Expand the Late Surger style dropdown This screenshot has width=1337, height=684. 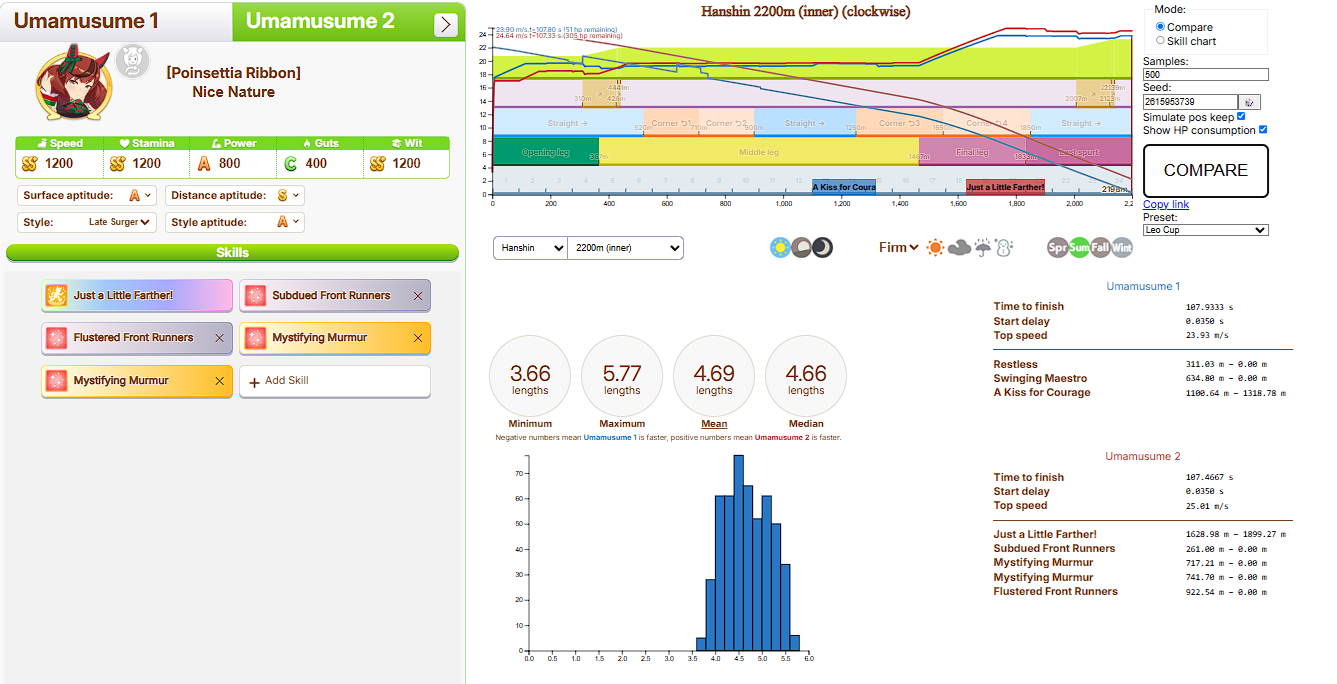118,222
